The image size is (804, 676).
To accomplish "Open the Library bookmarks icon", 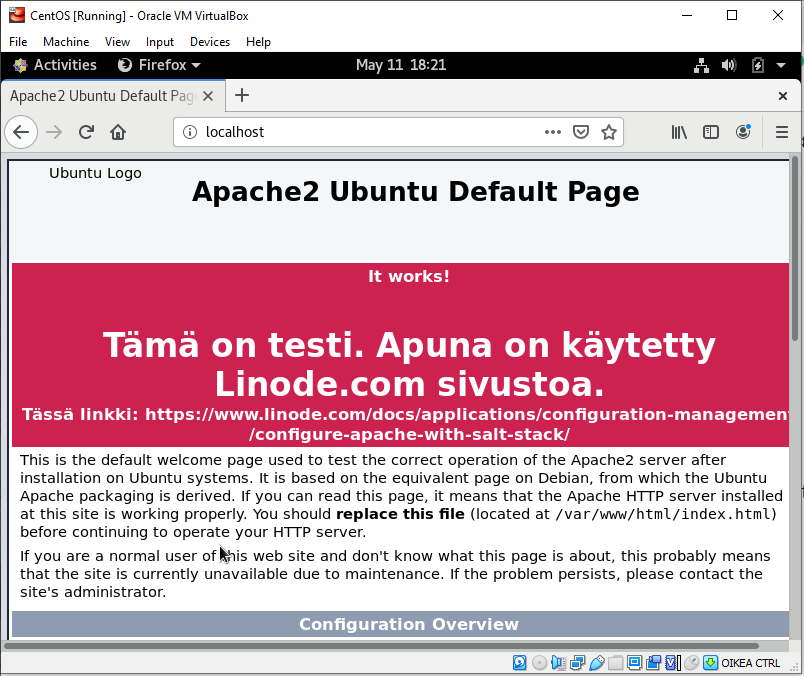I will coord(679,132).
